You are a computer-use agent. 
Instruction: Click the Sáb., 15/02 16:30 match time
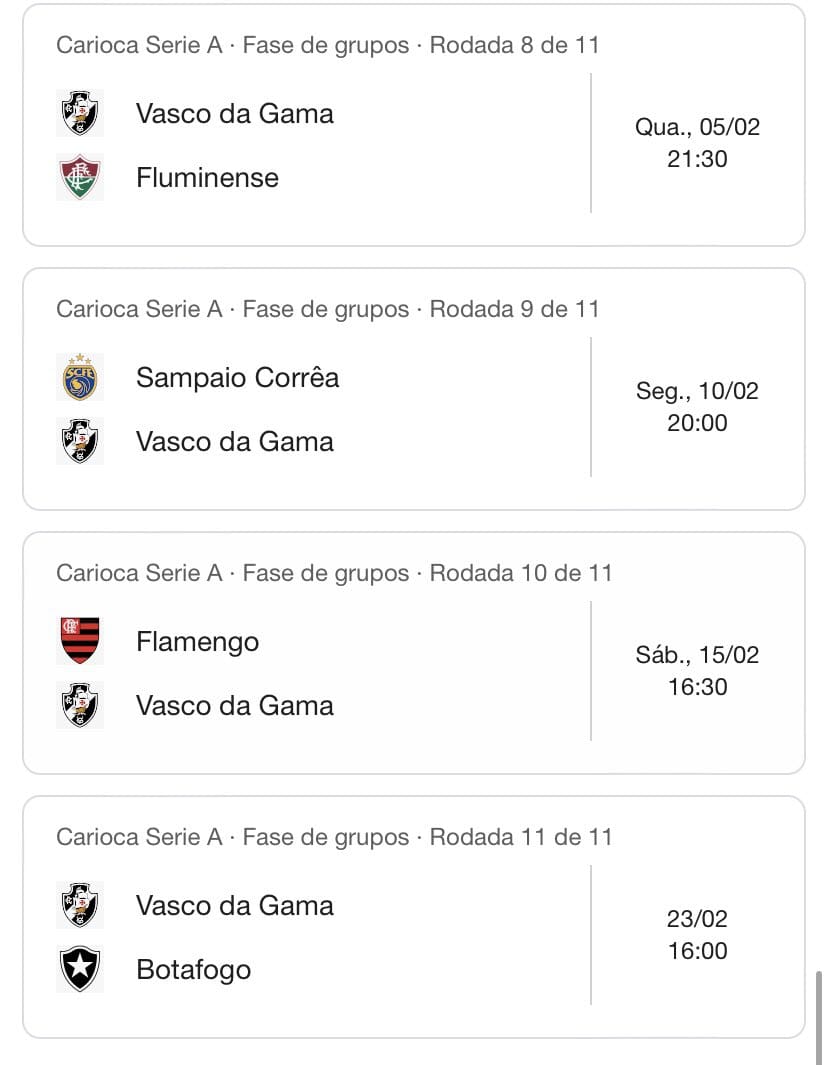[x=697, y=671]
